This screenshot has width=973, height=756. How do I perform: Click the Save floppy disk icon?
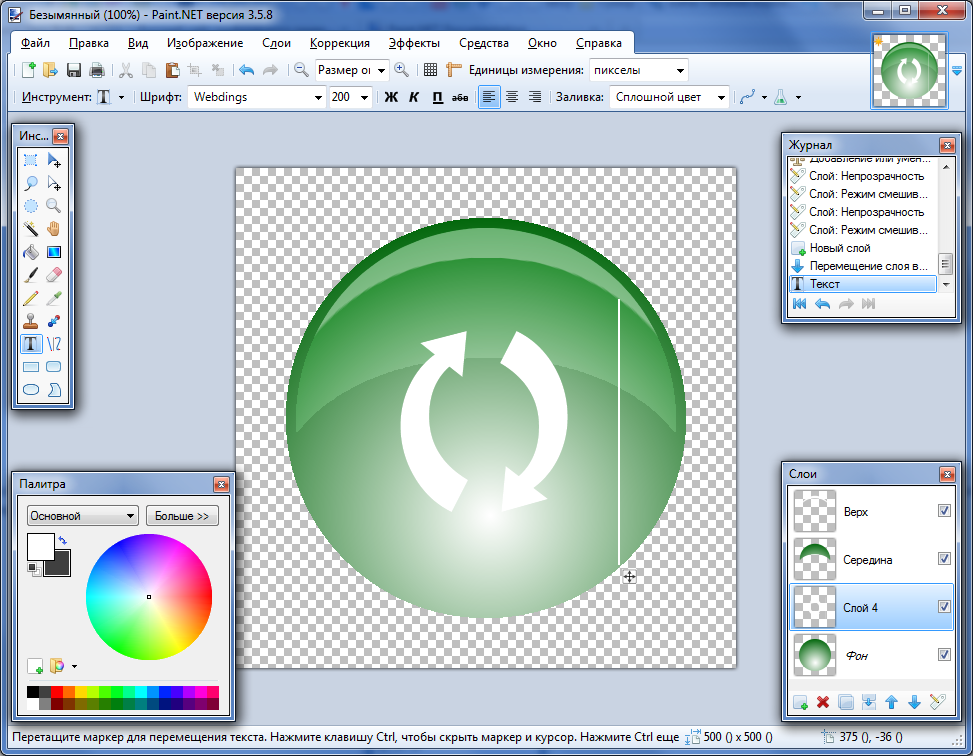pyautogui.click(x=74, y=70)
